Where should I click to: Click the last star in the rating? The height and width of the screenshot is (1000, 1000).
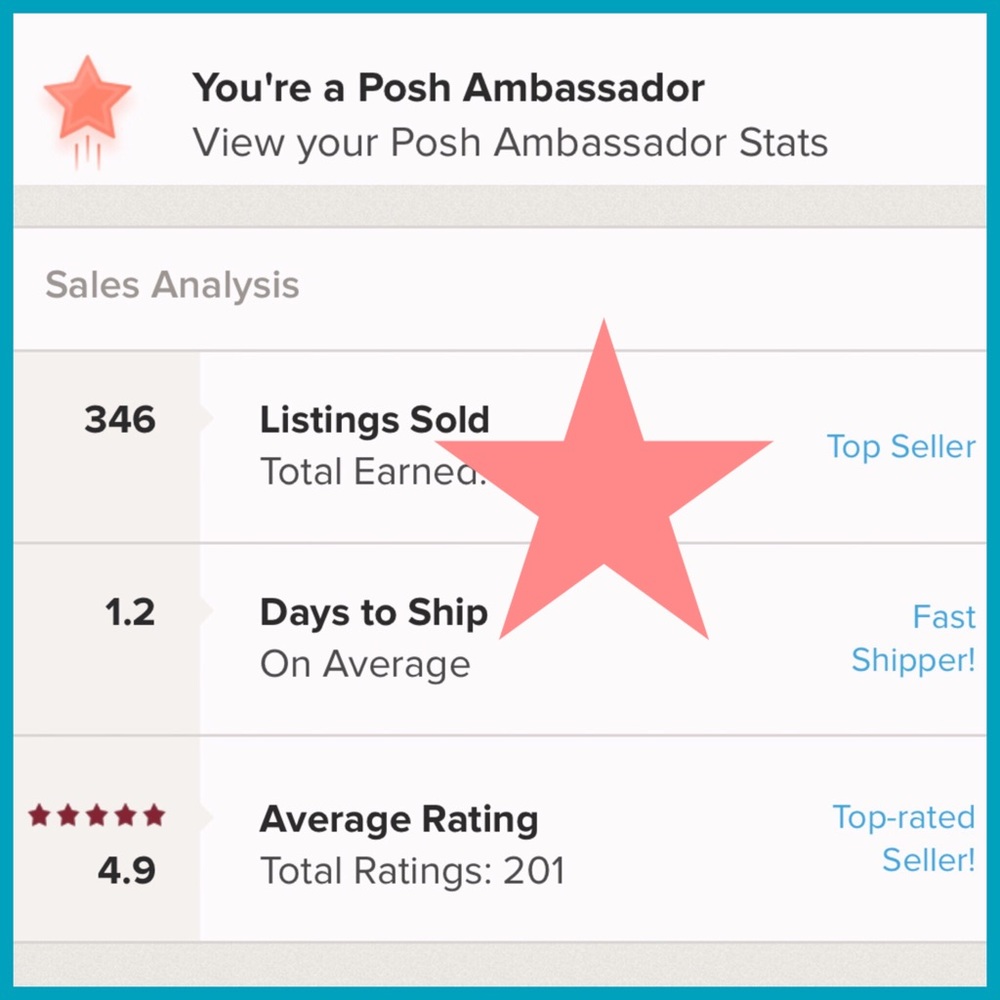coord(153,816)
